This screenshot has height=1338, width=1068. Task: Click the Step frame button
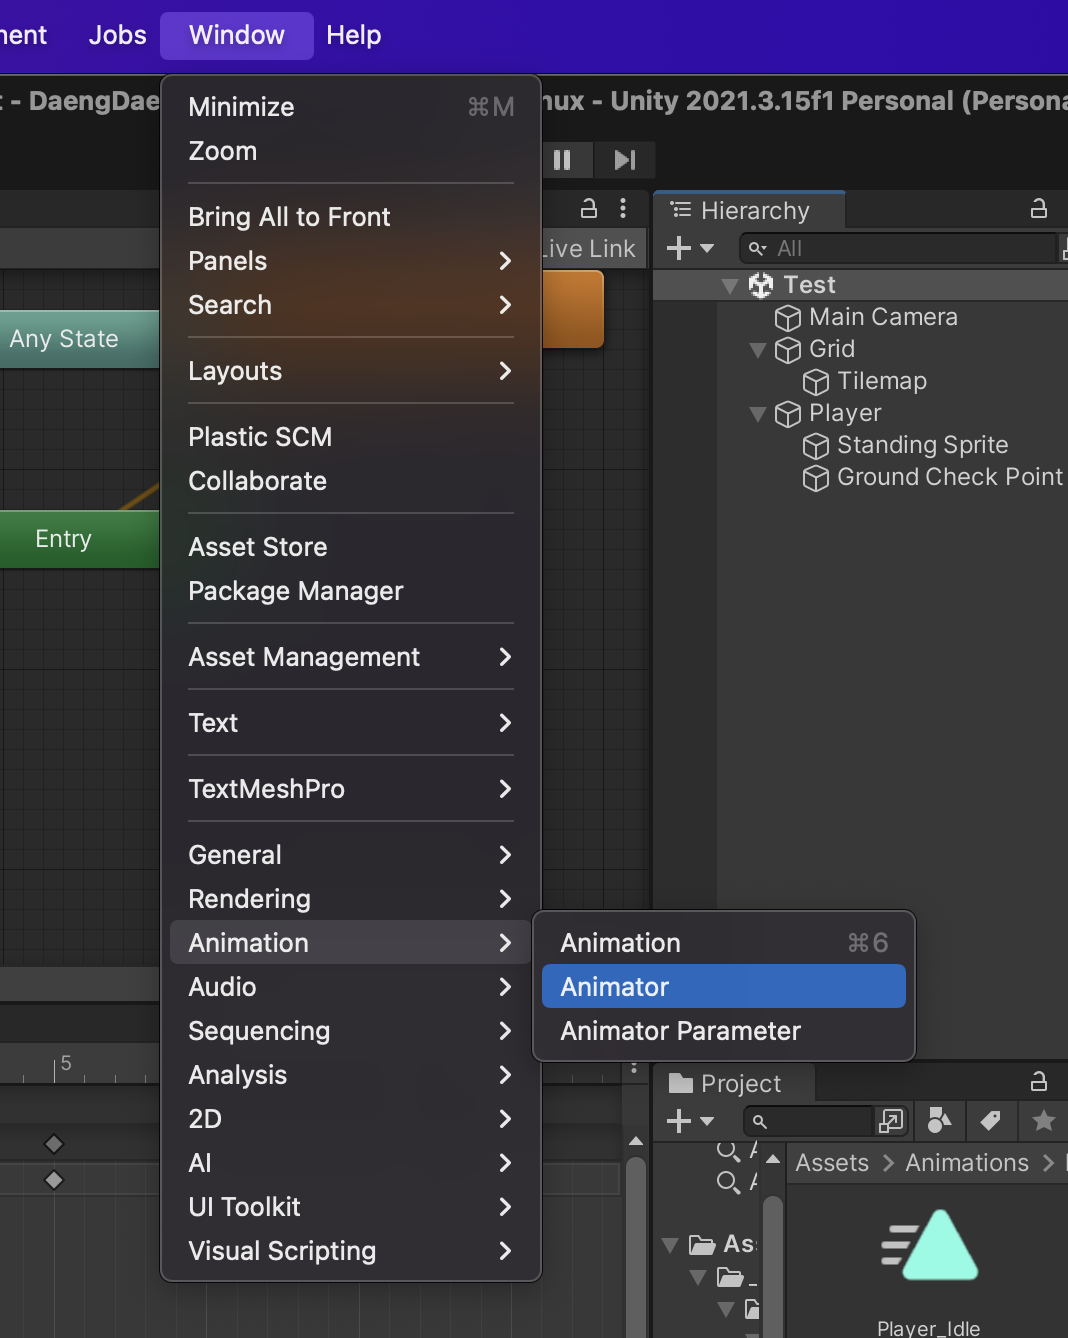click(x=625, y=160)
